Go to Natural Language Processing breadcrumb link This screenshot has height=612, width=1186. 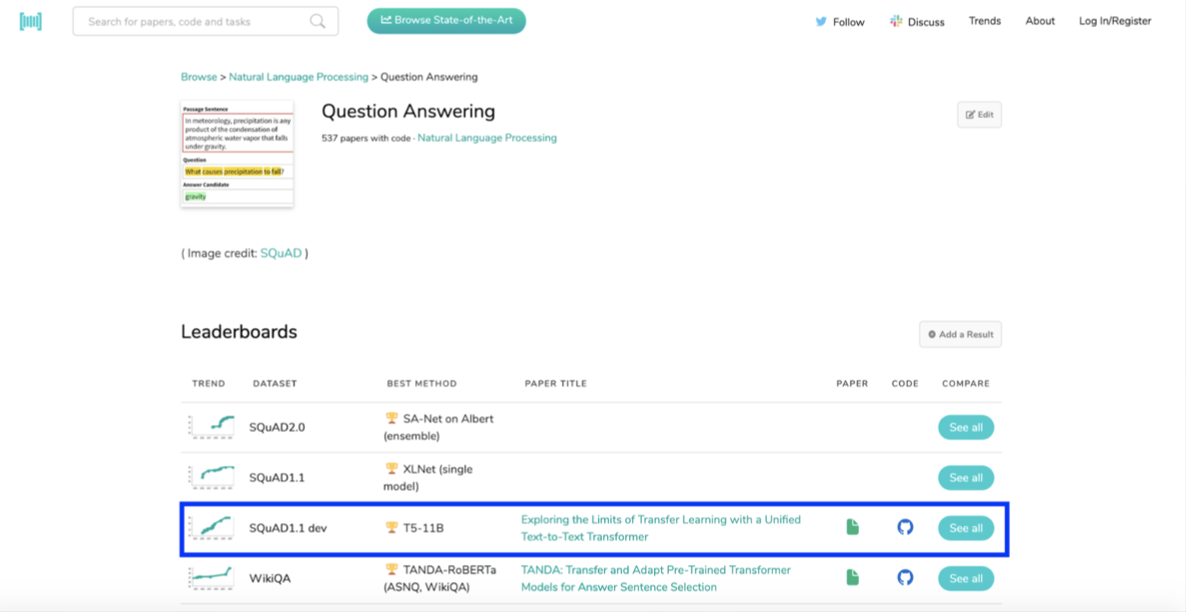point(299,76)
